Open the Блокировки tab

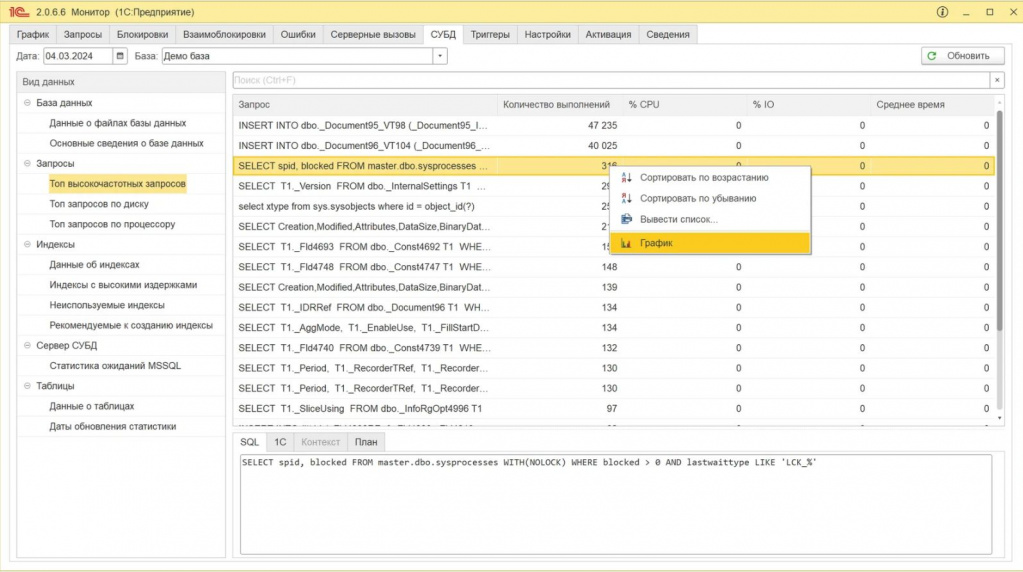142,35
